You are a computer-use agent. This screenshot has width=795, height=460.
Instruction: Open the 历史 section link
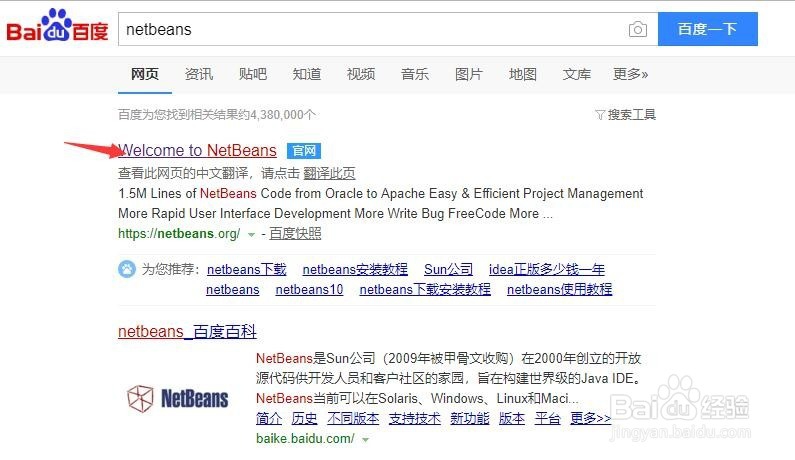304,418
